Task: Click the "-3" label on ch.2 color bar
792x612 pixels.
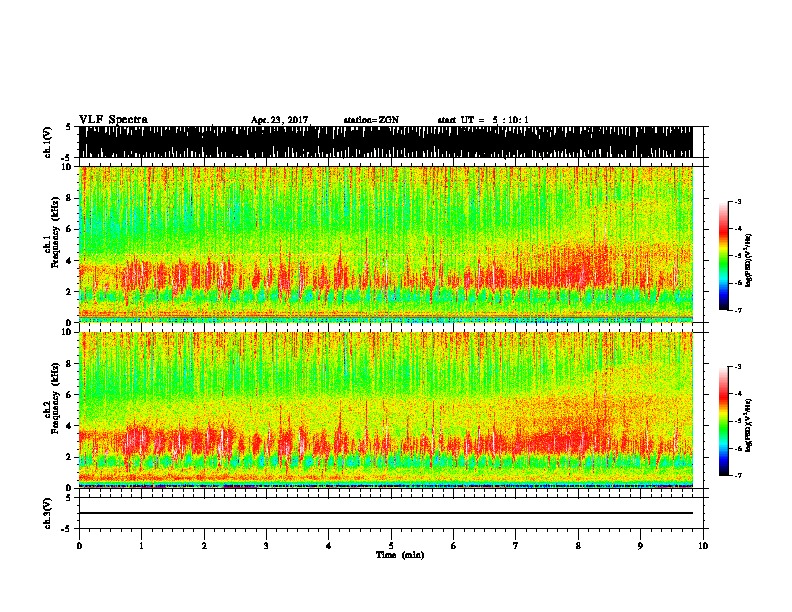Action: point(738,367)
